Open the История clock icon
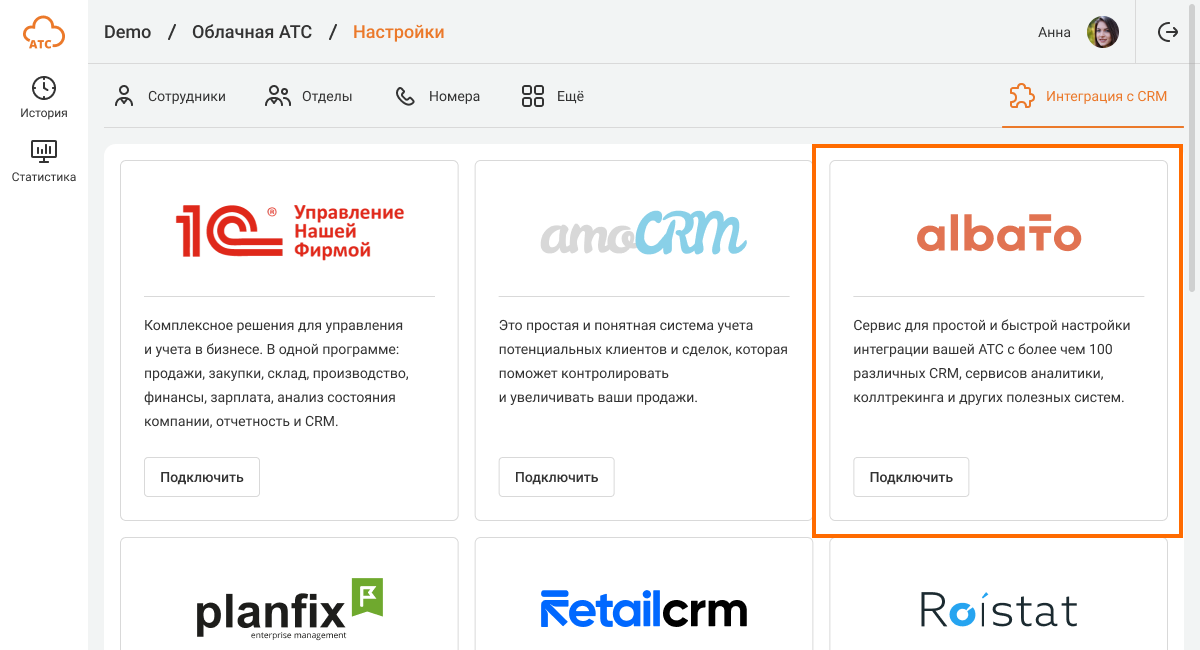Screen dimensions: 1200x650 (x=44, y=88)
